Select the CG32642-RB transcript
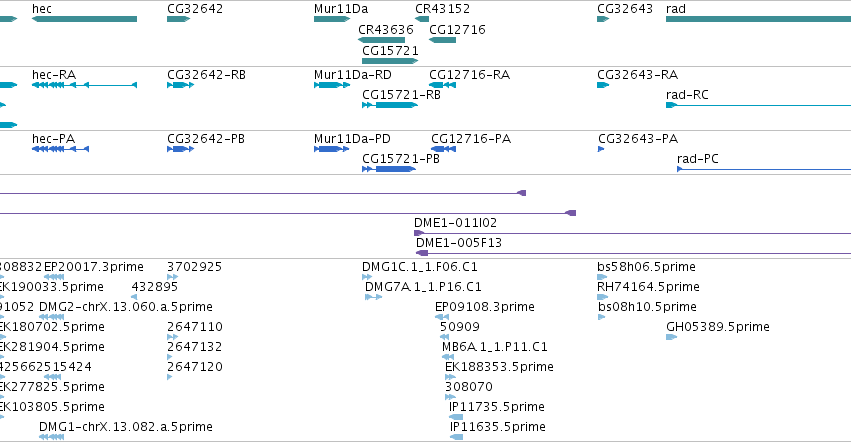The image size is (851, 442). coord(180,85)
